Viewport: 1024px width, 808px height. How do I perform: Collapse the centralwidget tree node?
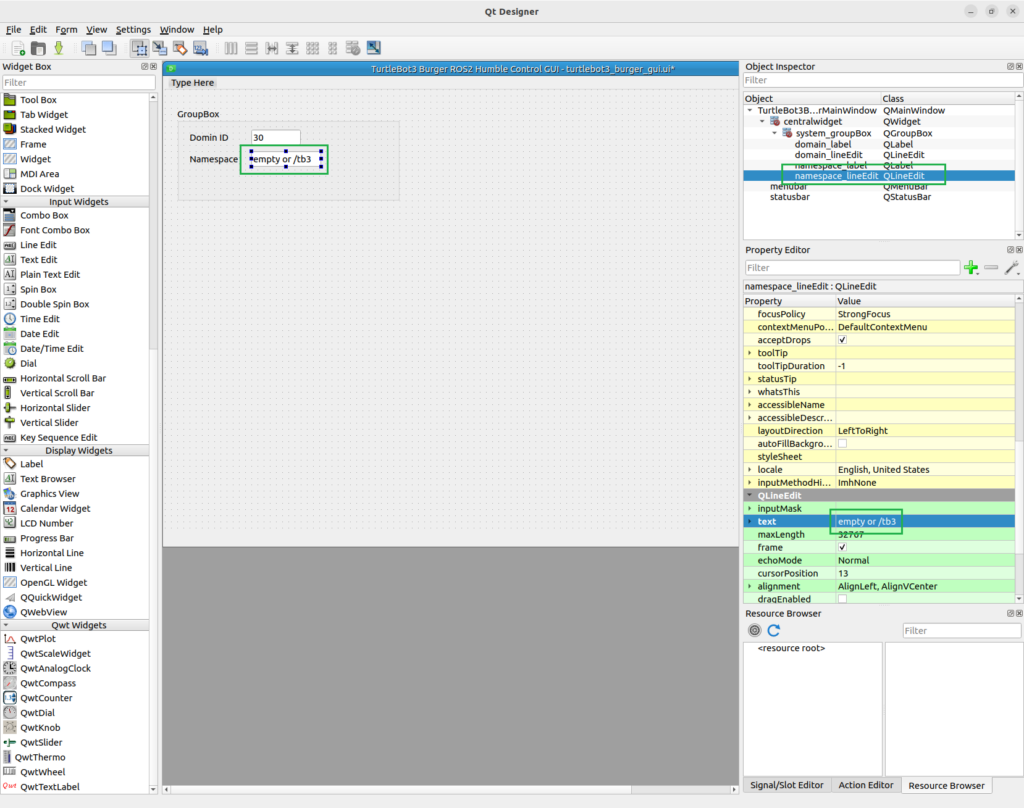click(762, 121)
